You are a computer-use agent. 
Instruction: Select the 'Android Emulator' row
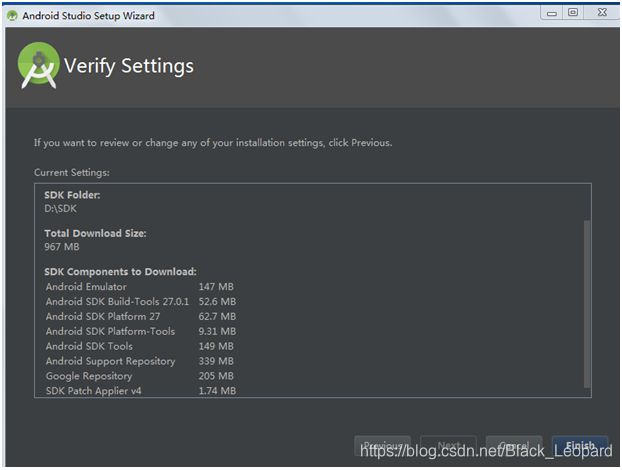click(140, 287)
